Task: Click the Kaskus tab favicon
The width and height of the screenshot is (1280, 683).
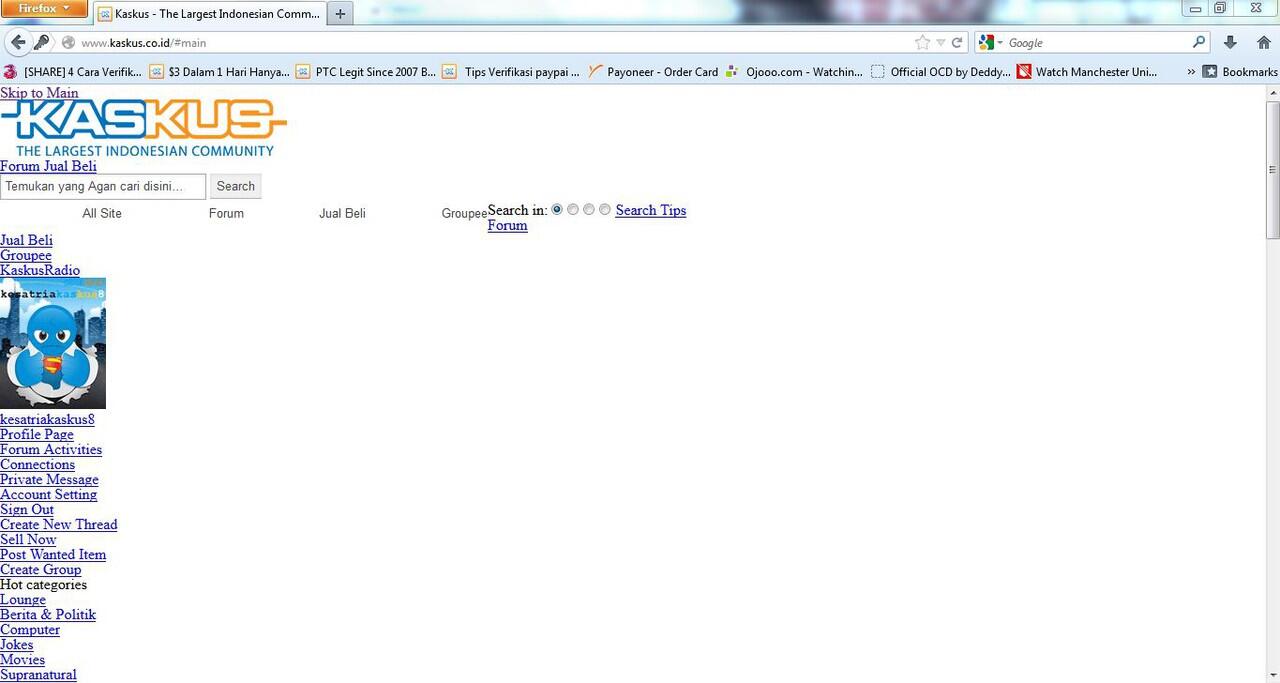Action: pyautogui.click(x=104, y=14)
